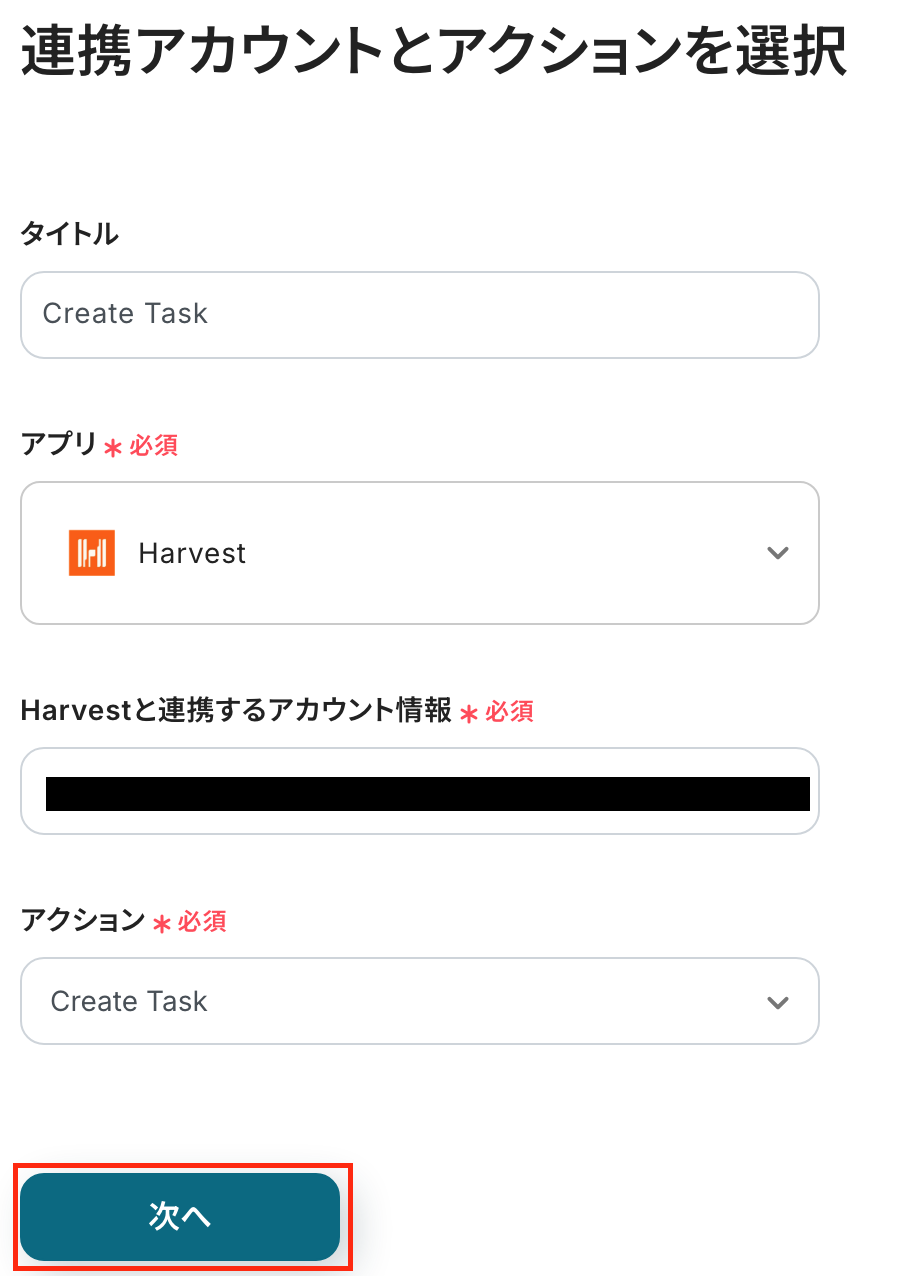The image size is (922, 1276).
Task: Click red asterisk beside アプリ label
Action: click(x=113, y=448)
